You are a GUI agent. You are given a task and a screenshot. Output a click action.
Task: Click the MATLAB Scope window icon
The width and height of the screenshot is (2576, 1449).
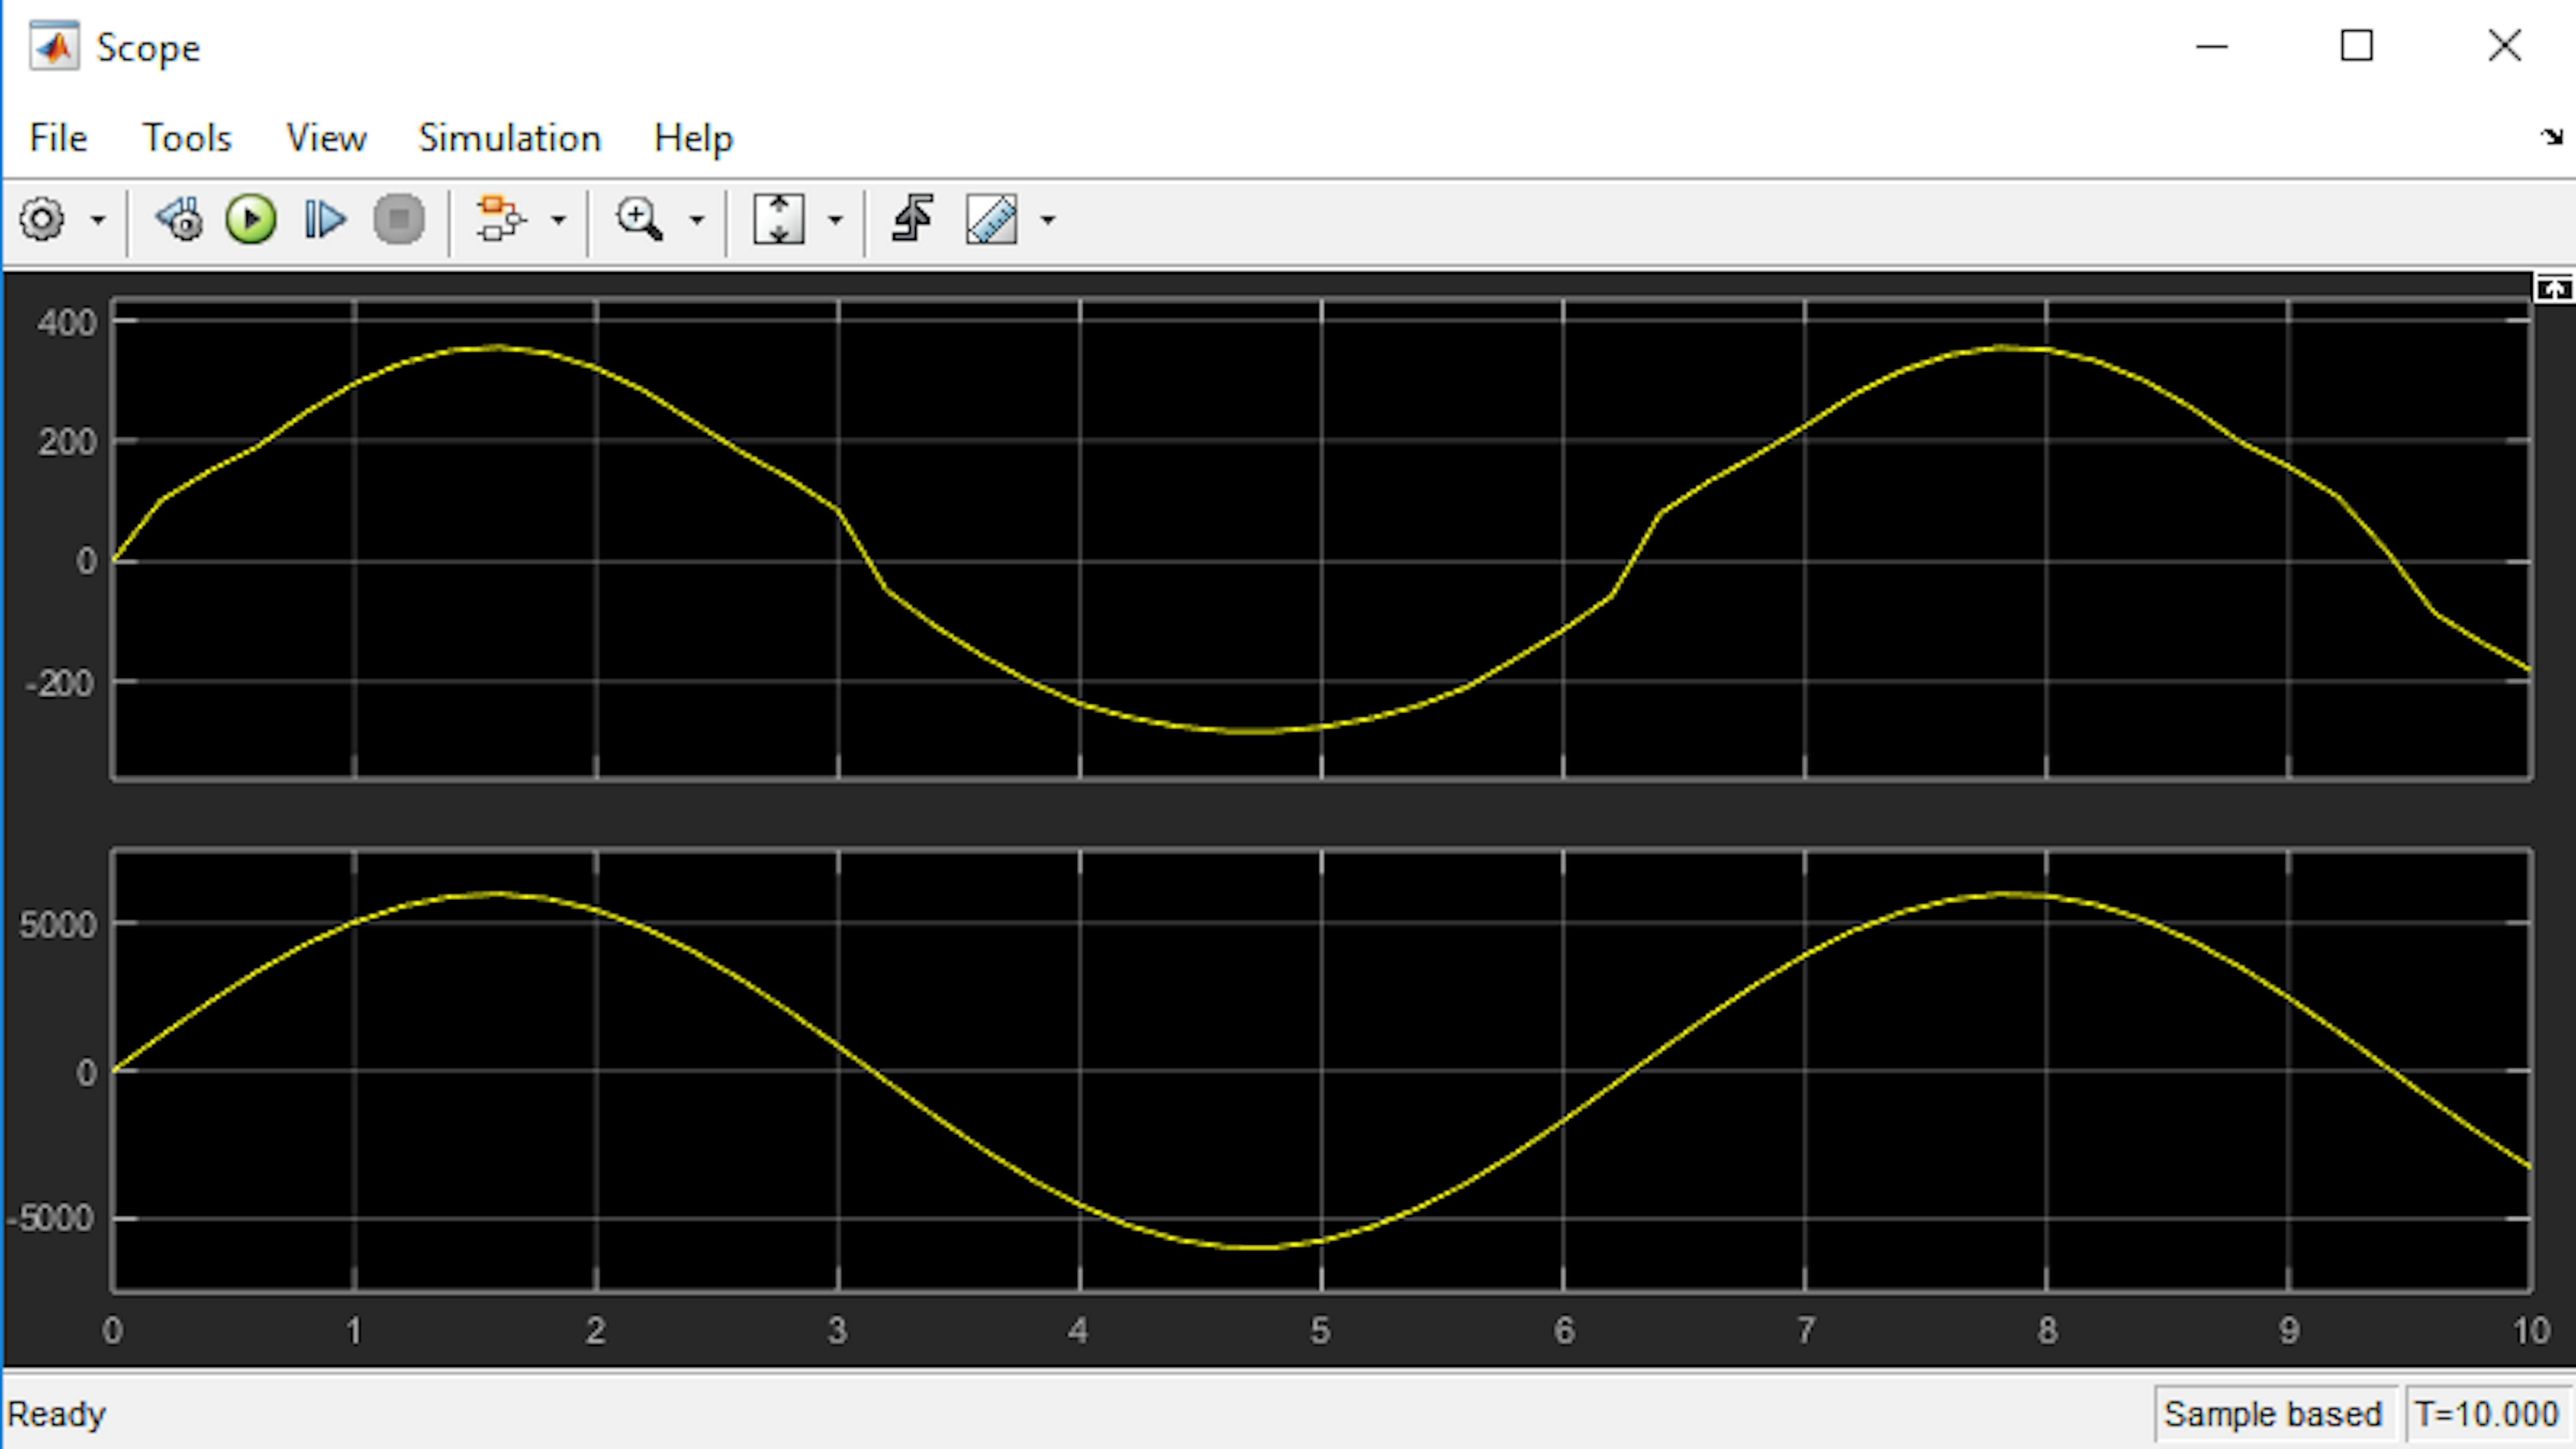[x=54, y=47]
